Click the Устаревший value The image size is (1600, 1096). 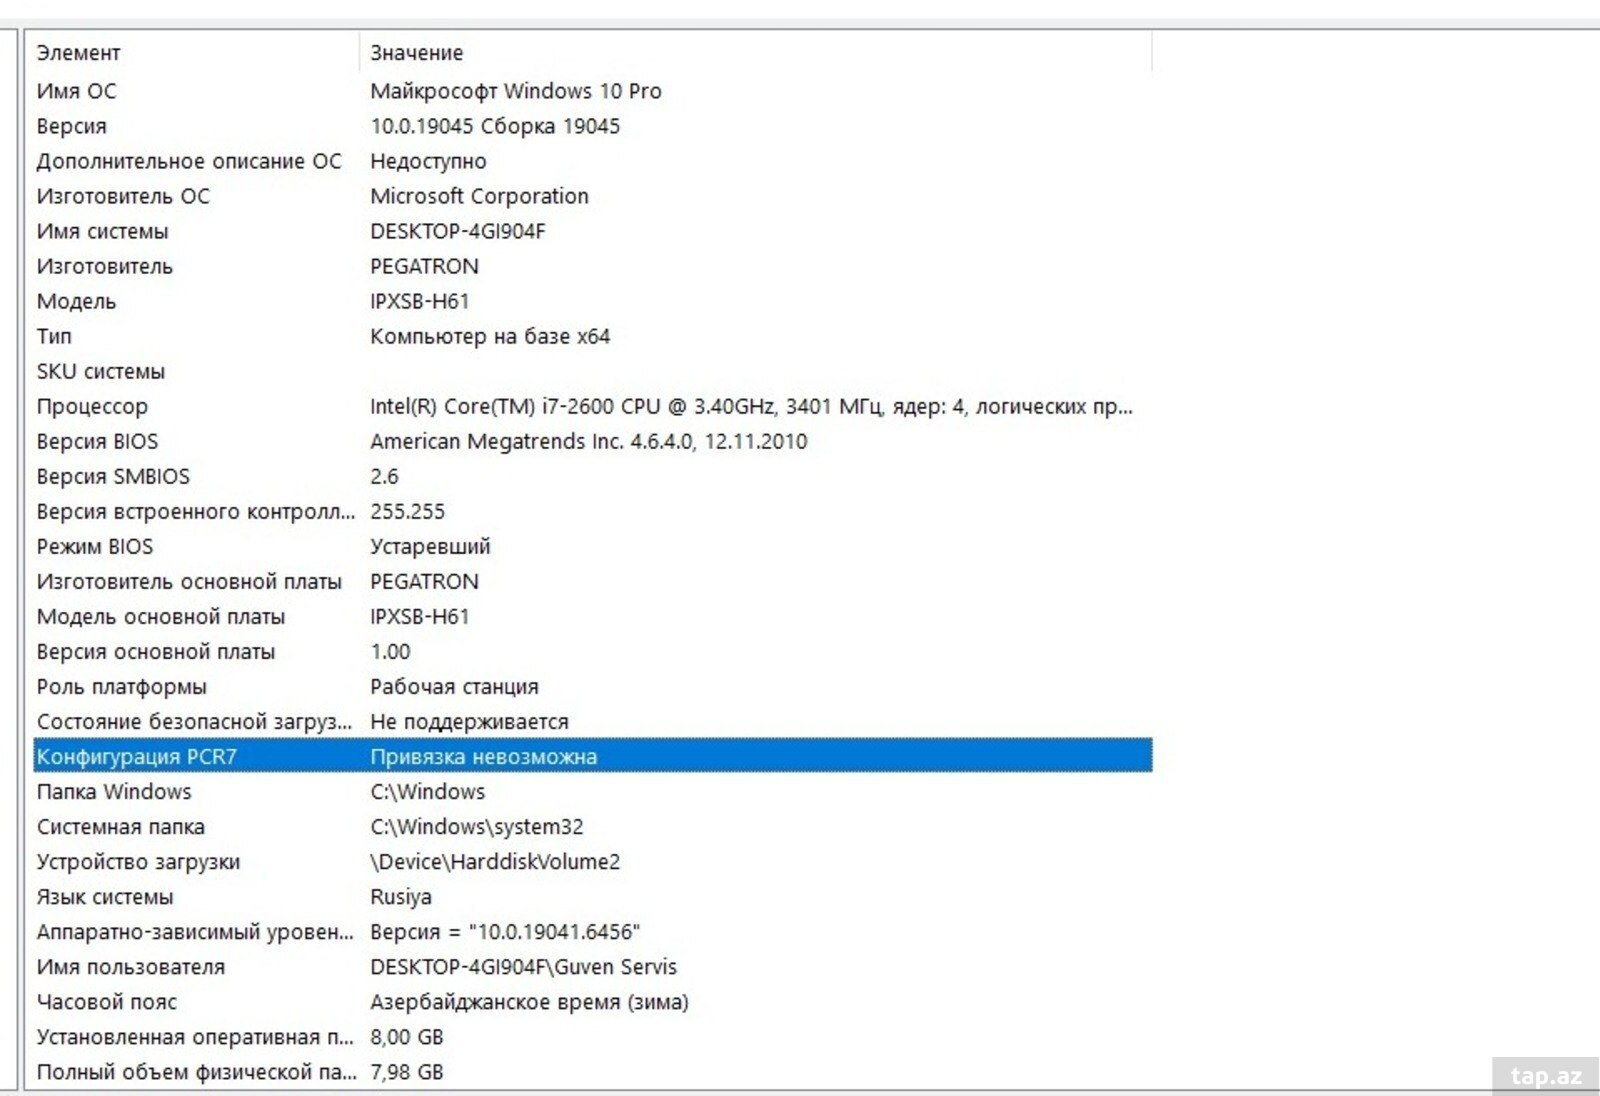click(x=430, y=546)
